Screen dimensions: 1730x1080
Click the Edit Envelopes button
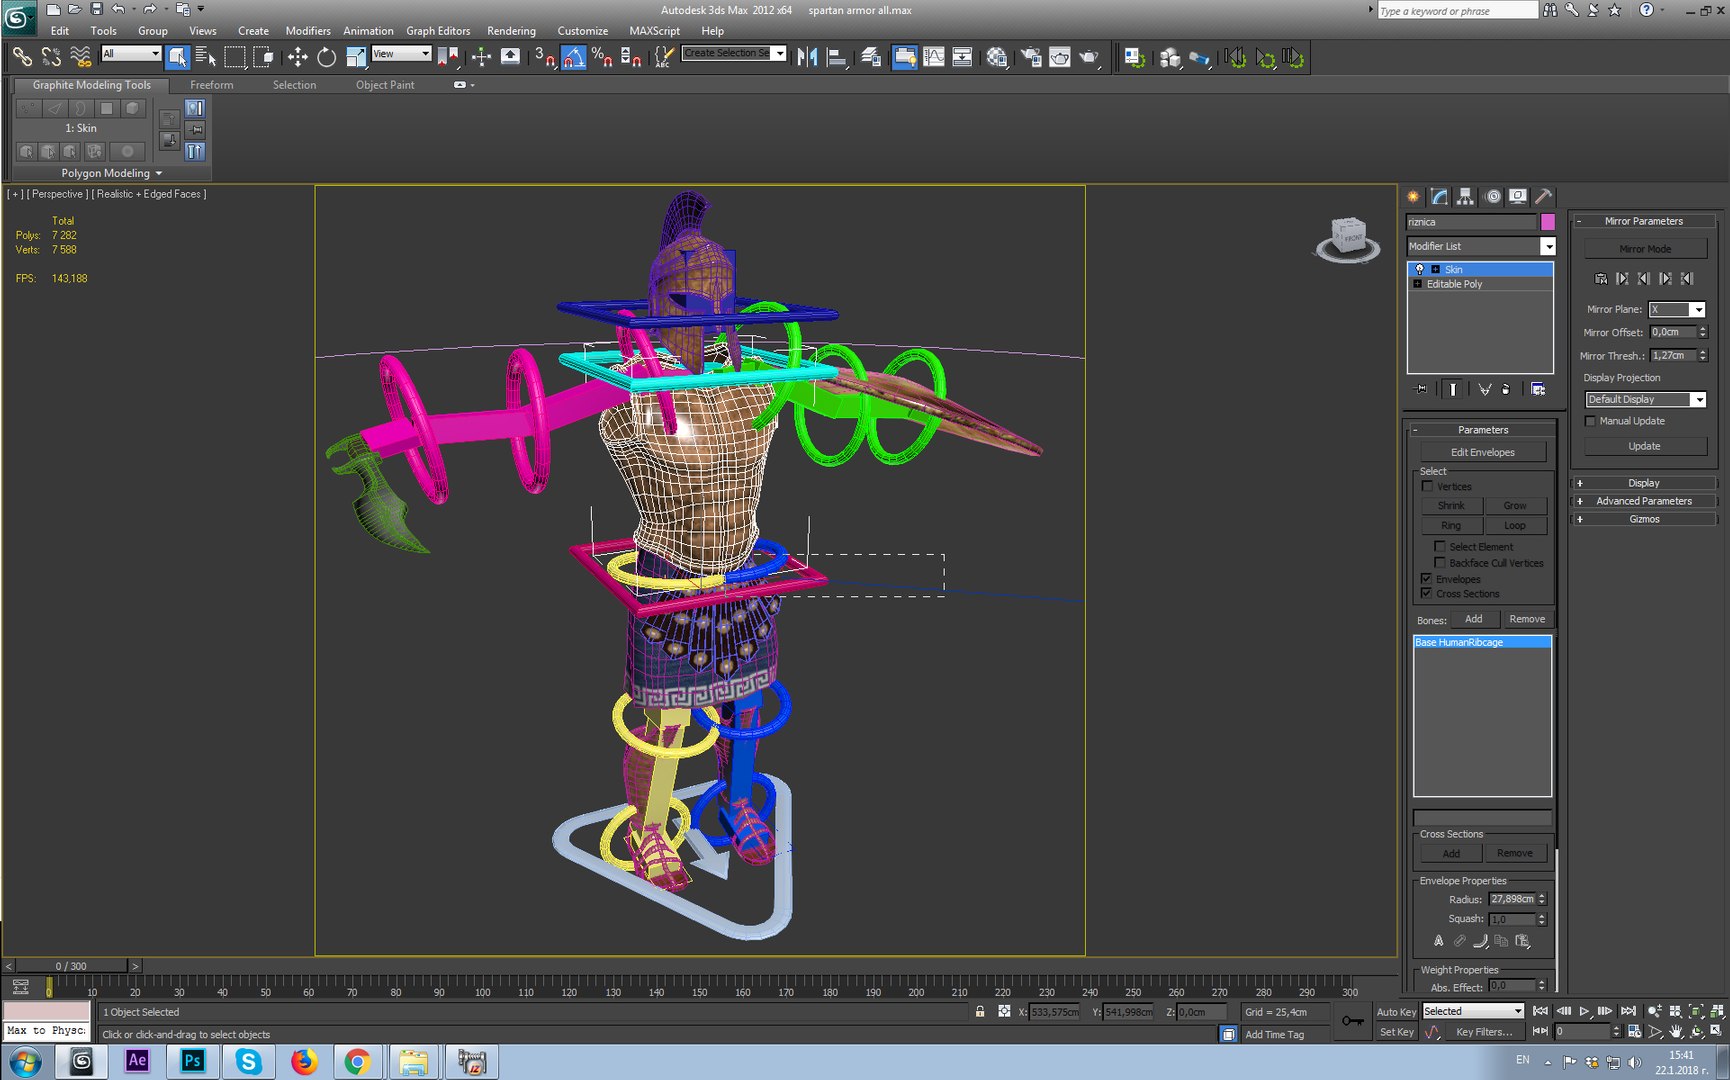1483,452
